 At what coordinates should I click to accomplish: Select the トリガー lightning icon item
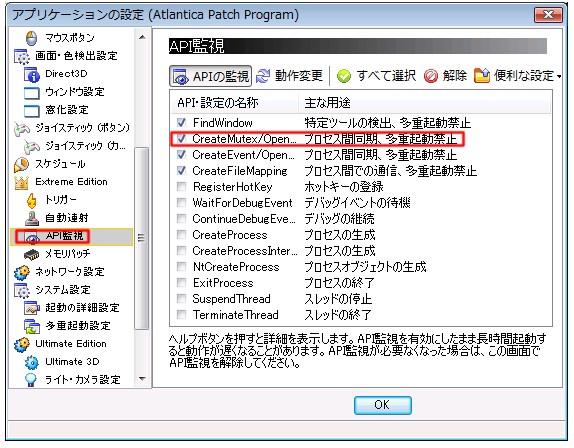click(x=32, y=200)
